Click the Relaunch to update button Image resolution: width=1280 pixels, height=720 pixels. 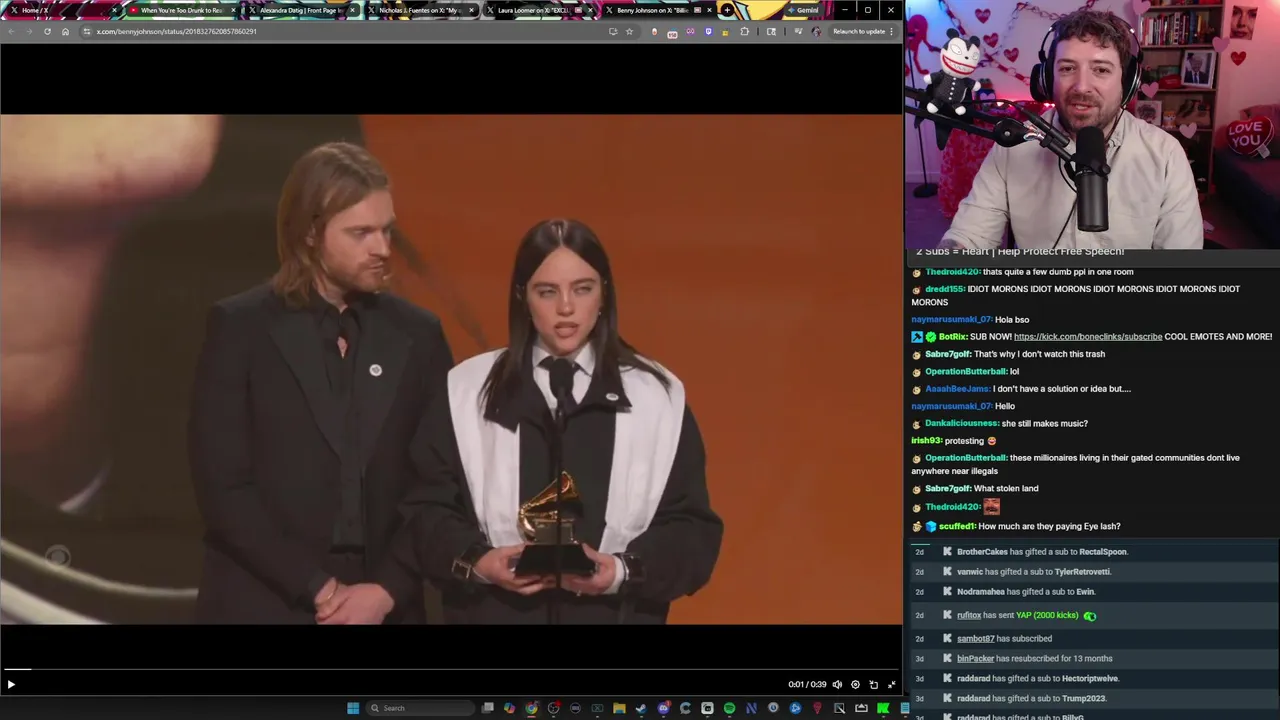click(x=862, y=31)
